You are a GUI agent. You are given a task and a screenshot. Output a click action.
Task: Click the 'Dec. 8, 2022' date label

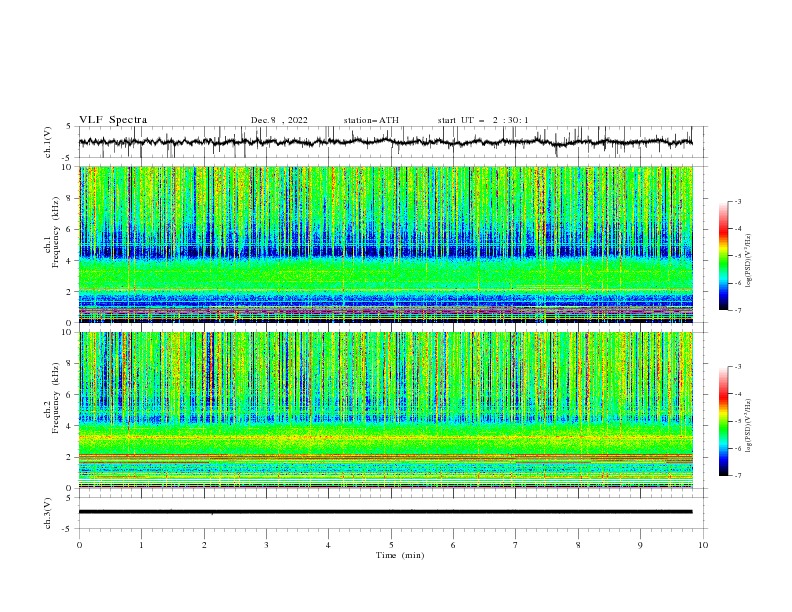tap(279, 120)
